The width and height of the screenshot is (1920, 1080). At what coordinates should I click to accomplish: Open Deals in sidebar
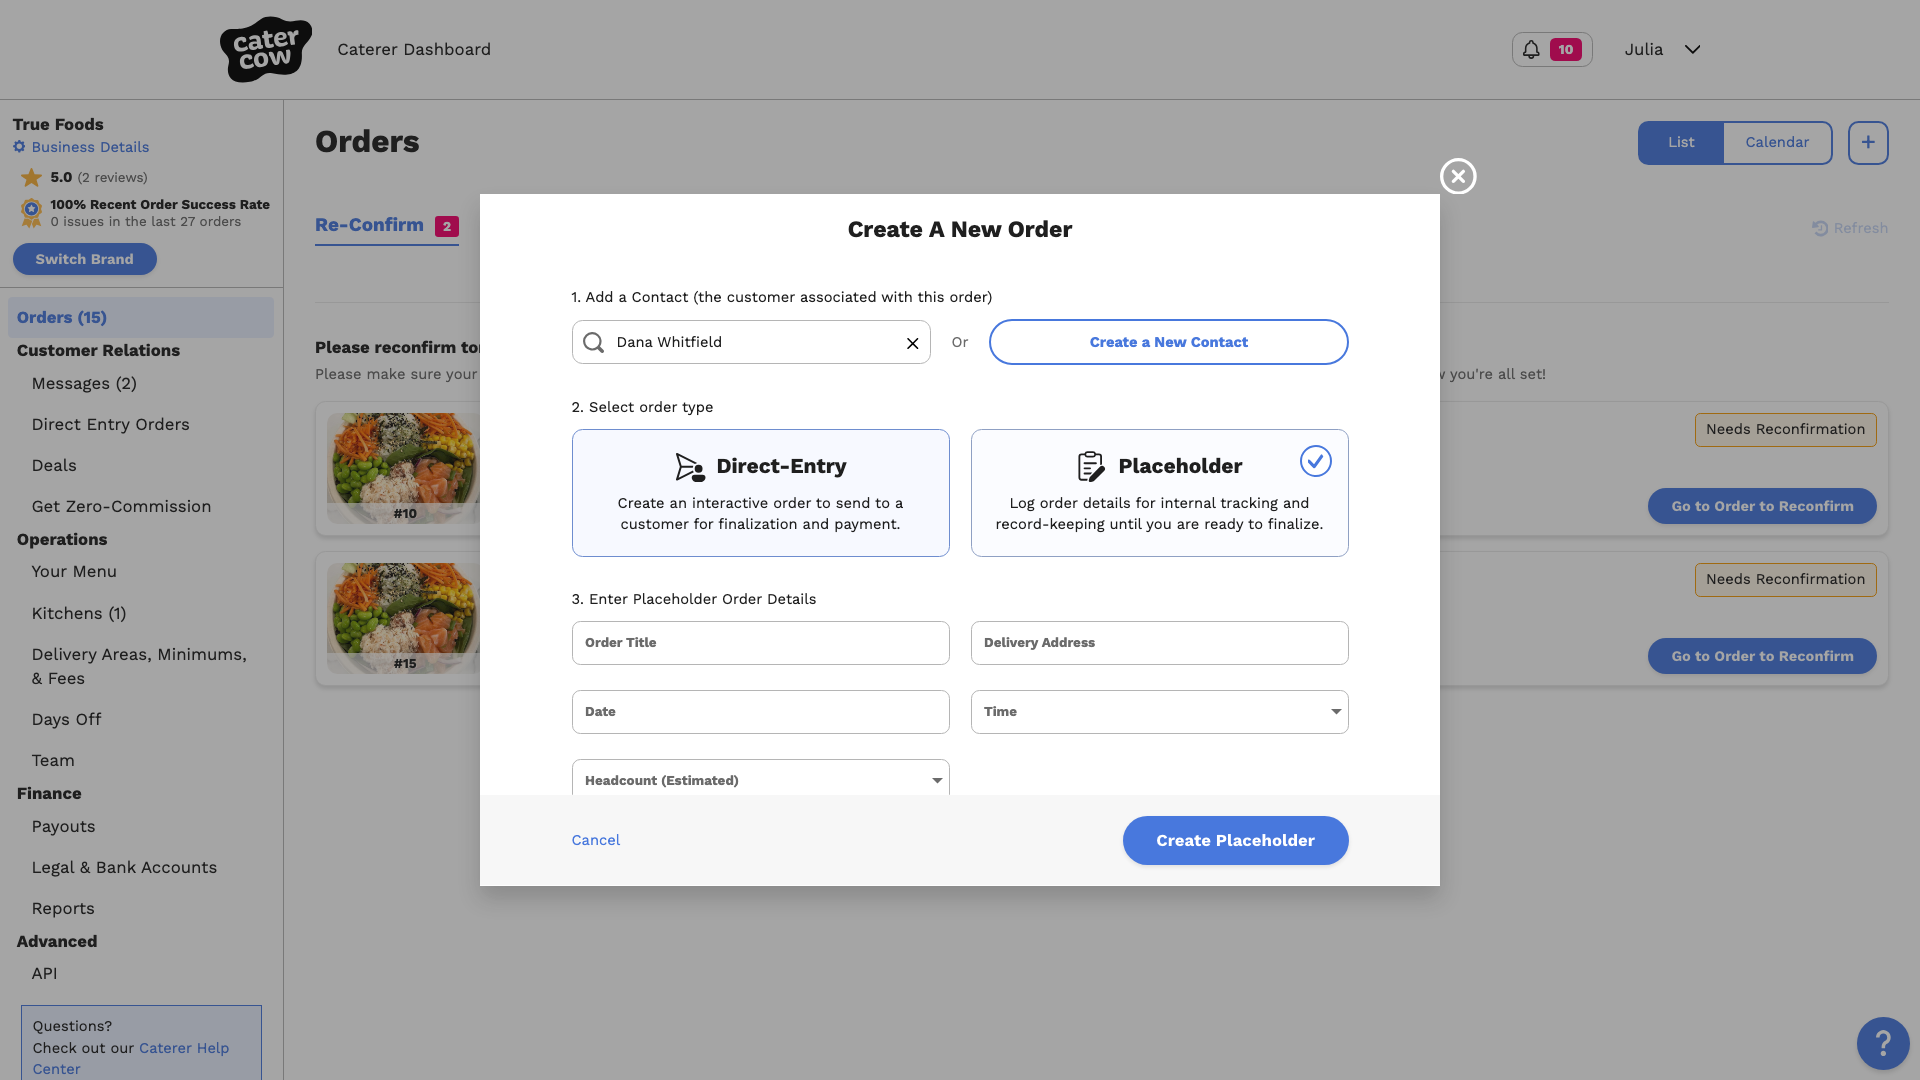[54, 466]
